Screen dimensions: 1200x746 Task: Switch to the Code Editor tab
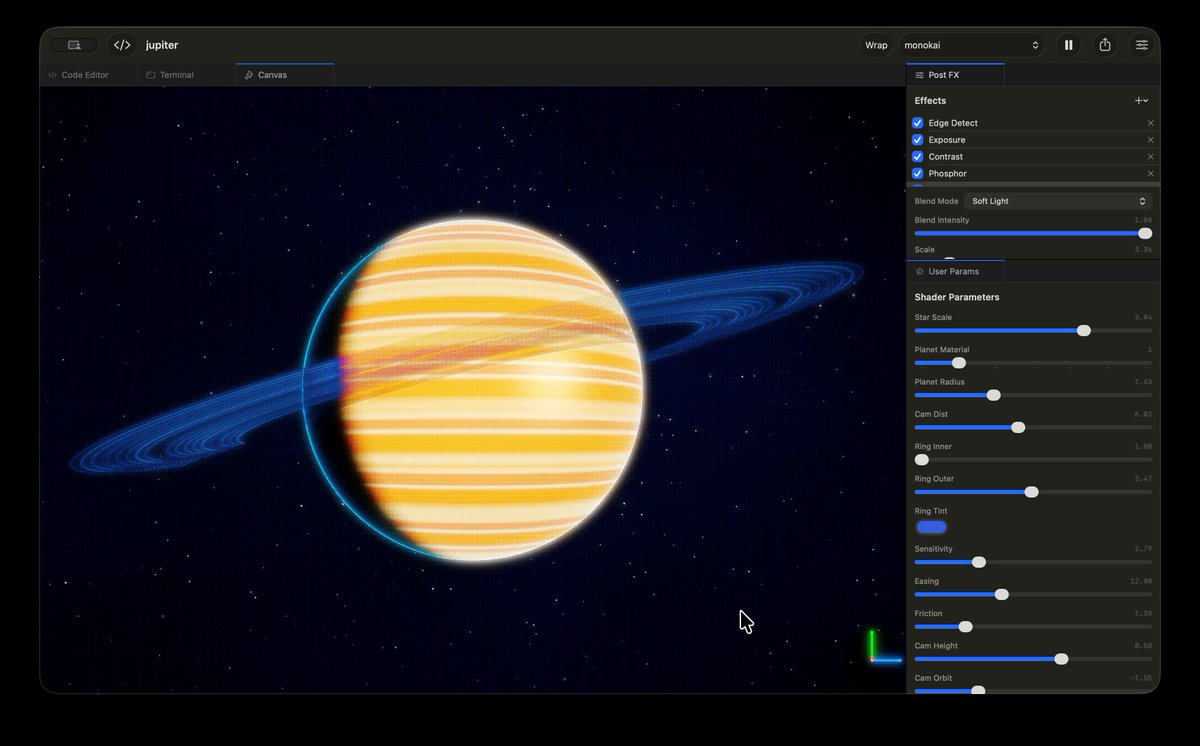[x=79, y=75]
